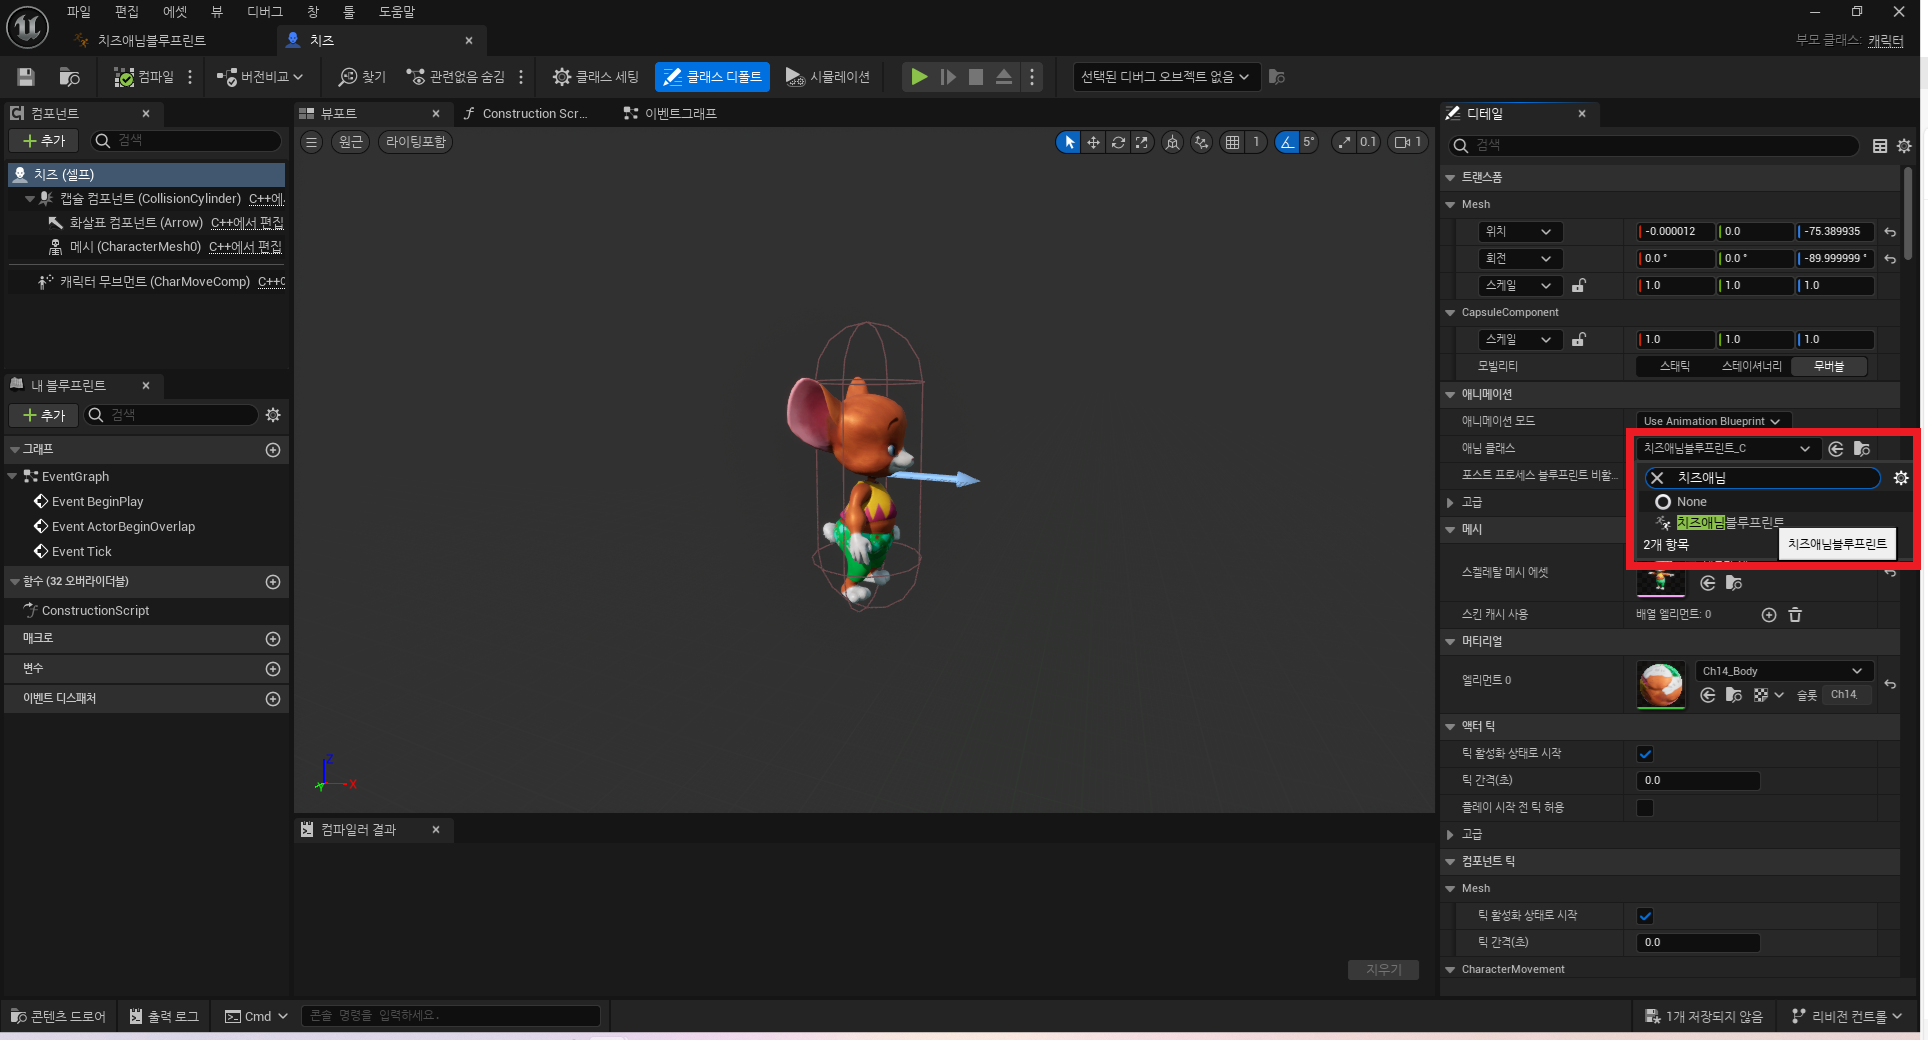Collapse Transform (트랜스폼) section
1928x1040 pixels.
(1450, 178)
